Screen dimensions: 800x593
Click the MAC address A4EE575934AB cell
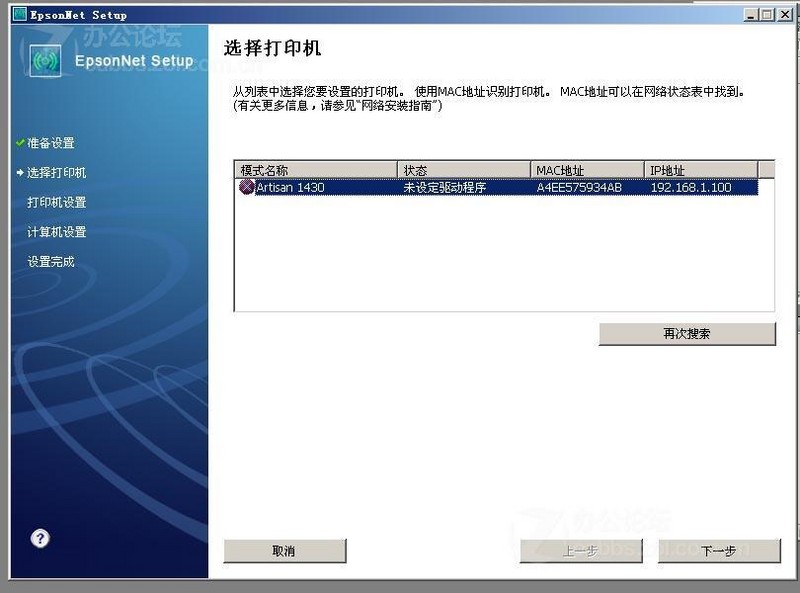point(579,187)
